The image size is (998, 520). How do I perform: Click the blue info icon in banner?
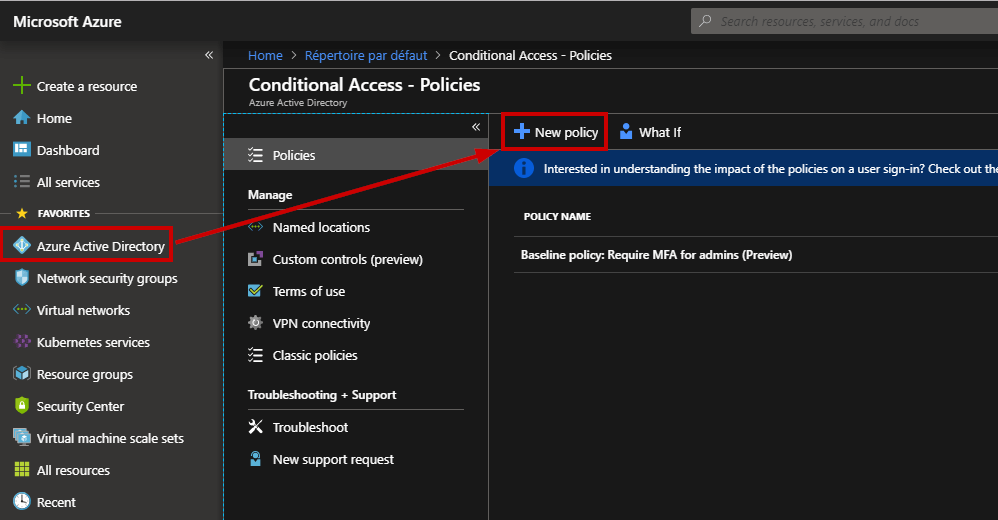pos(524,168)
